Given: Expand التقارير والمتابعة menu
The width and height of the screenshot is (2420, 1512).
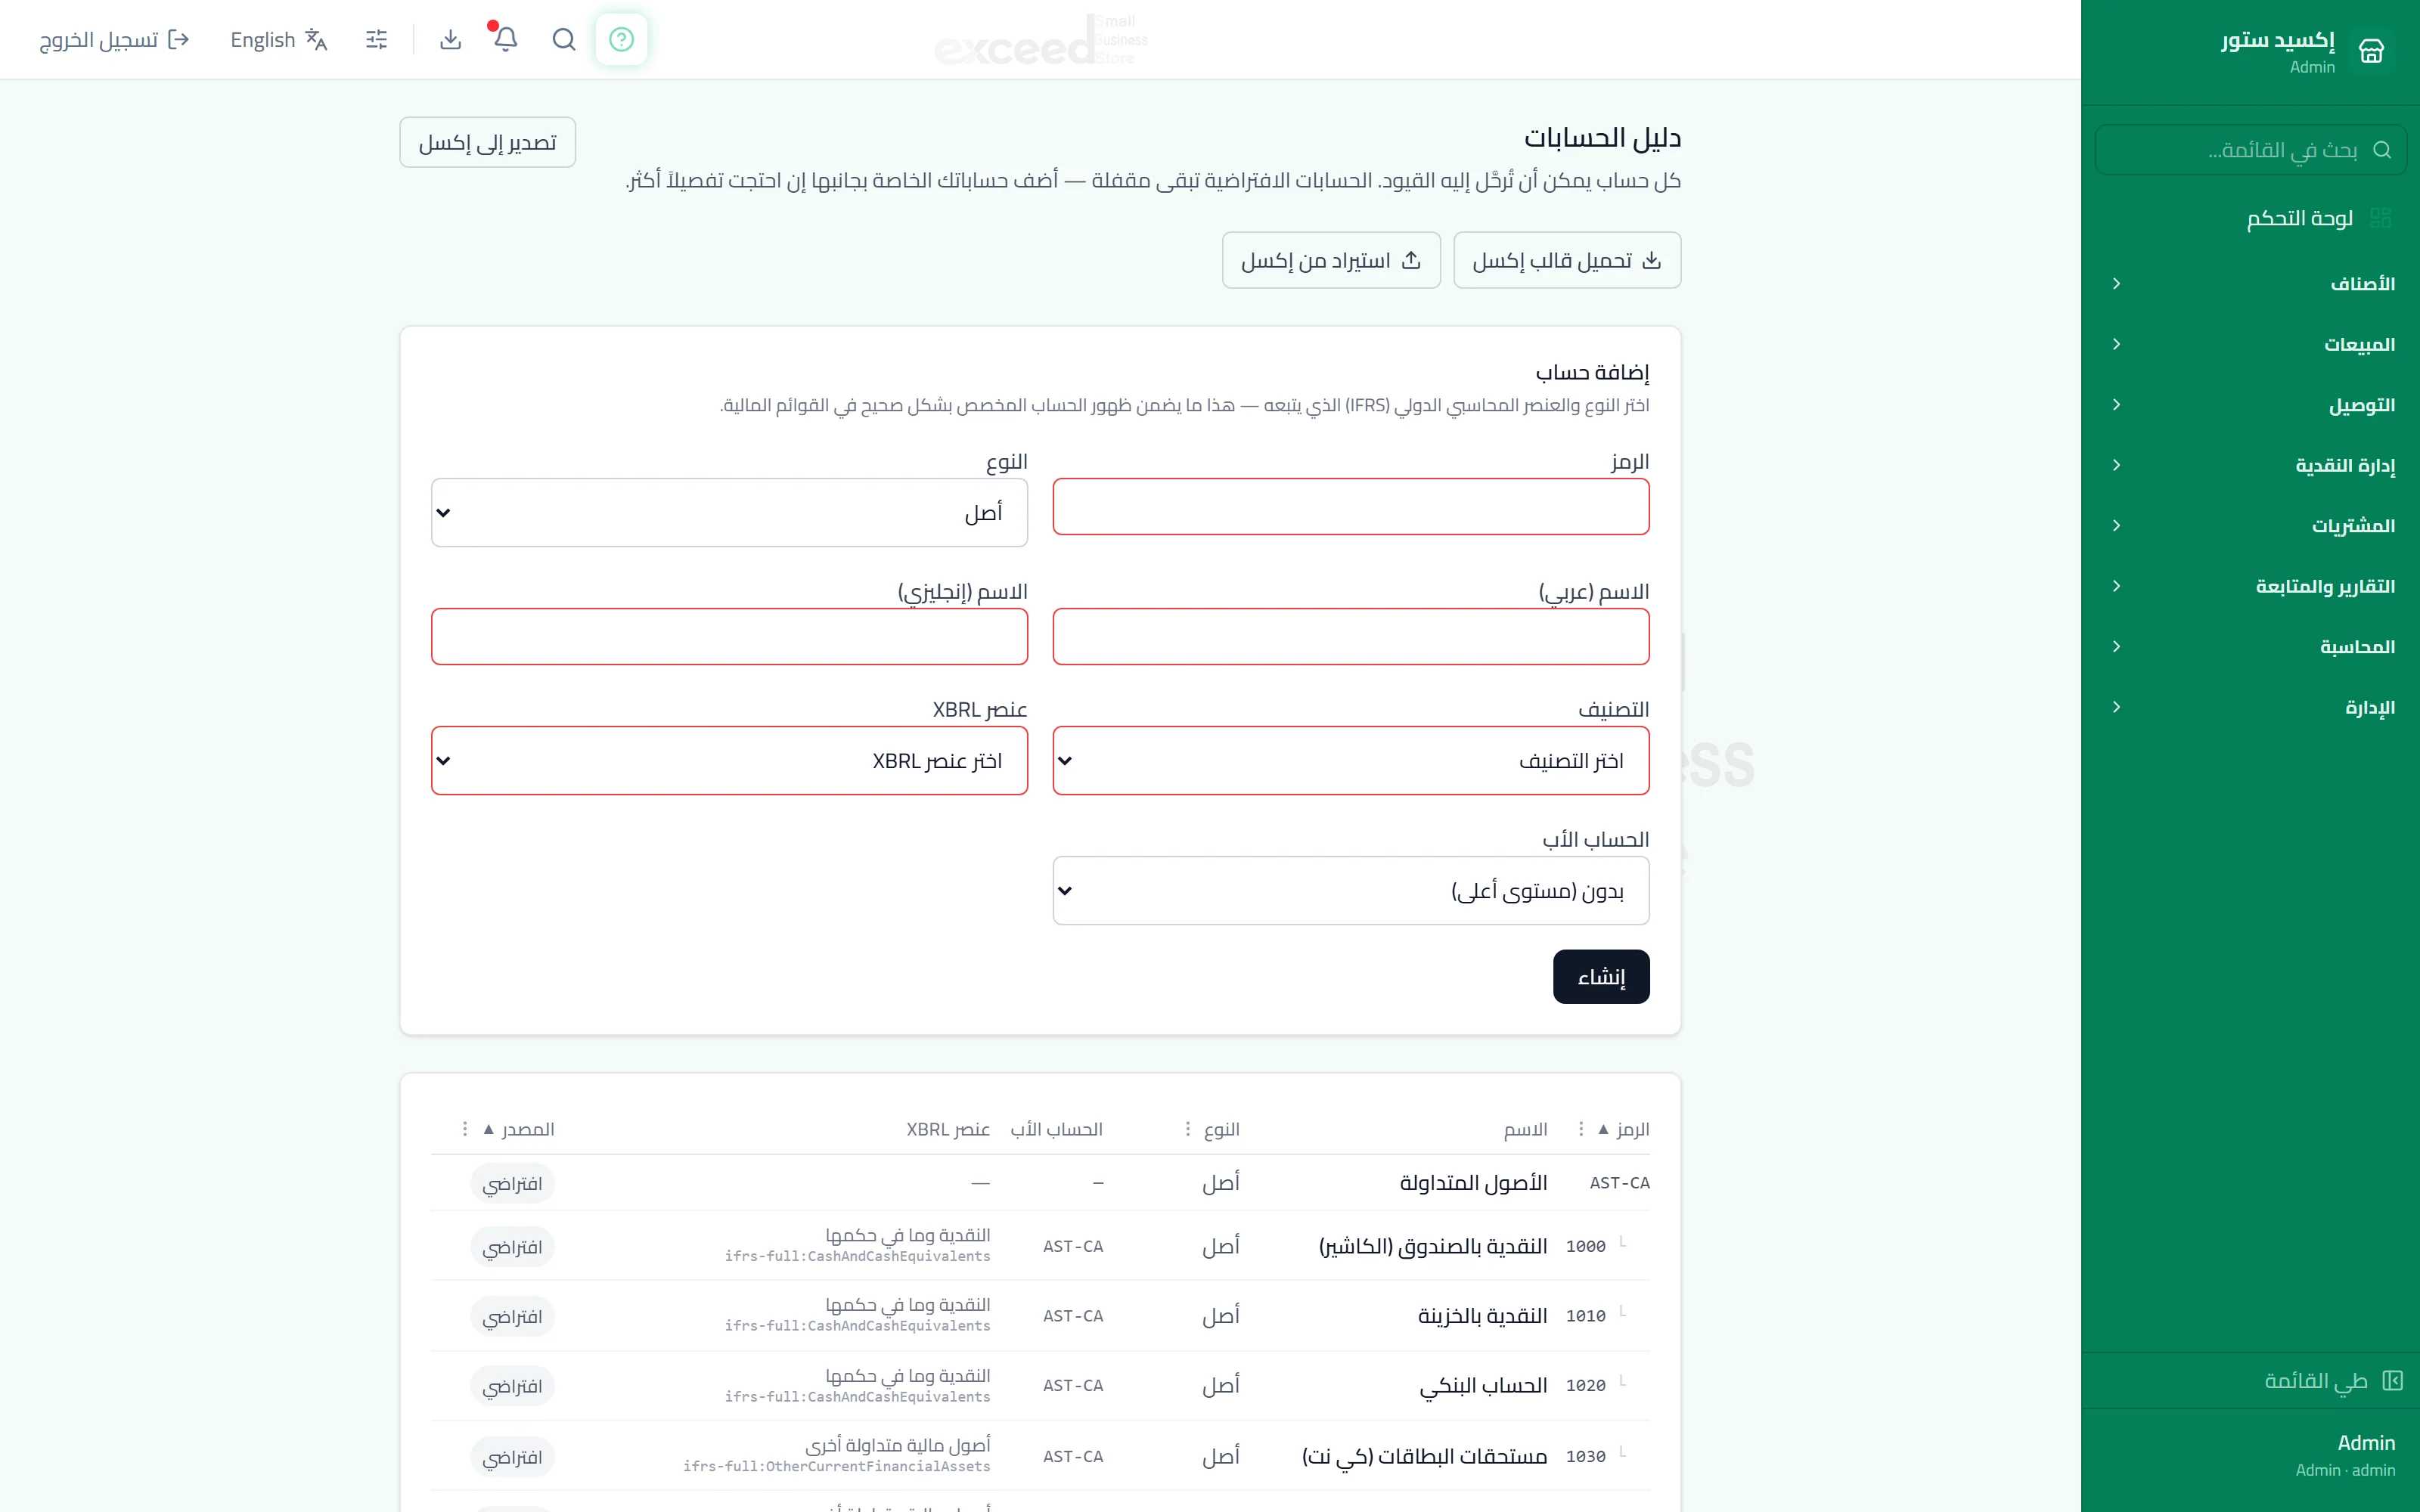Looking at the screenshot, I should click(x=2250, y=586).
